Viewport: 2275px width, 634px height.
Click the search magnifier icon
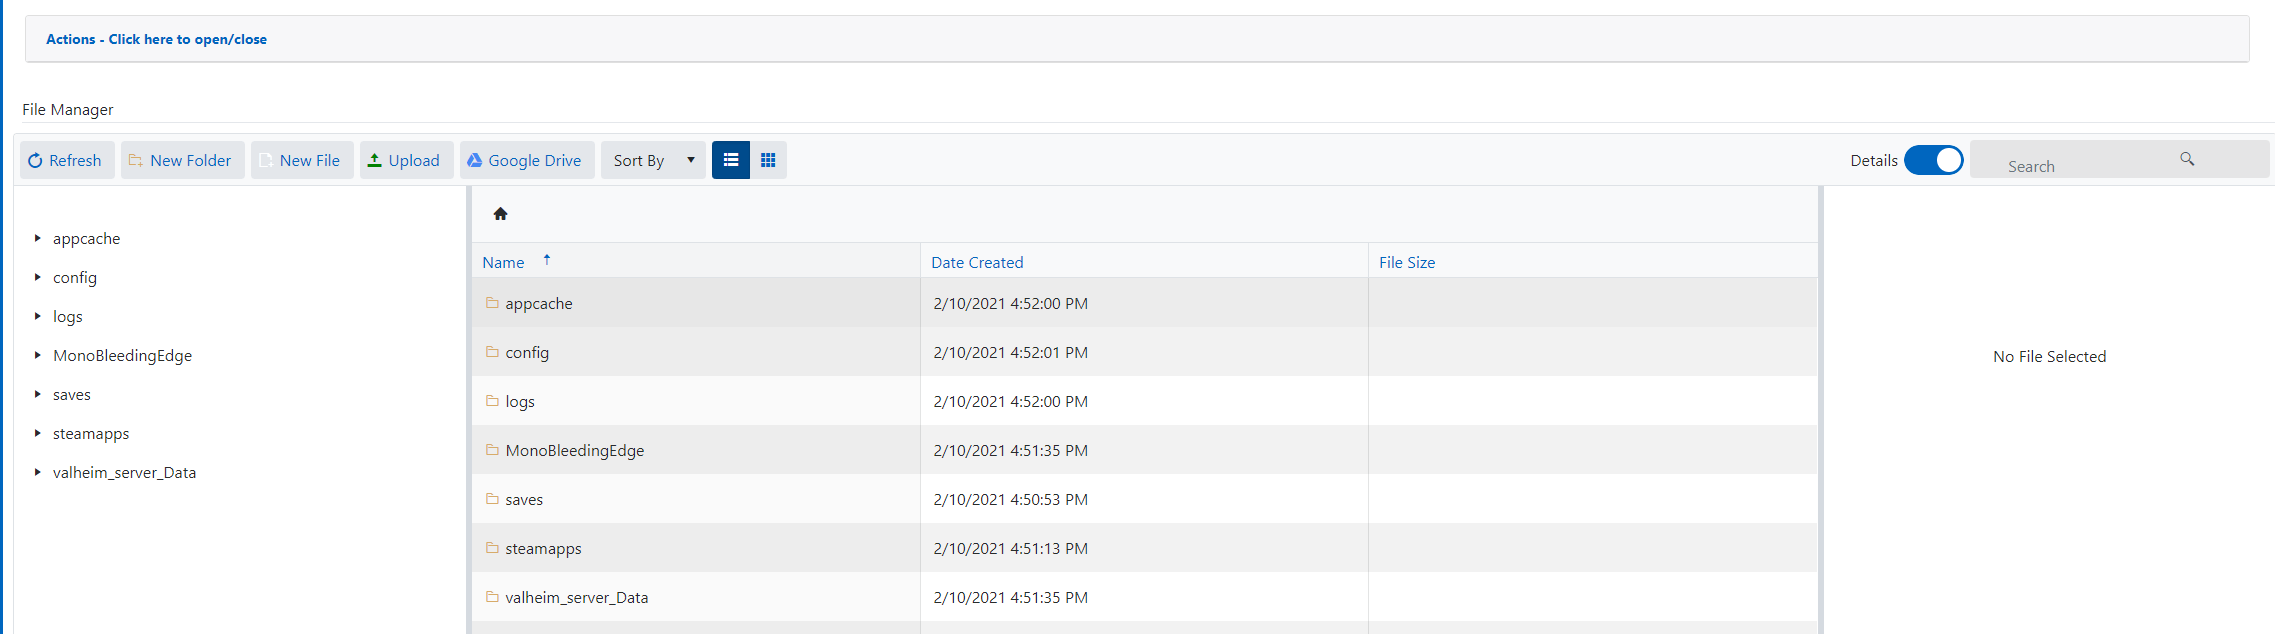pos(2187,159)
